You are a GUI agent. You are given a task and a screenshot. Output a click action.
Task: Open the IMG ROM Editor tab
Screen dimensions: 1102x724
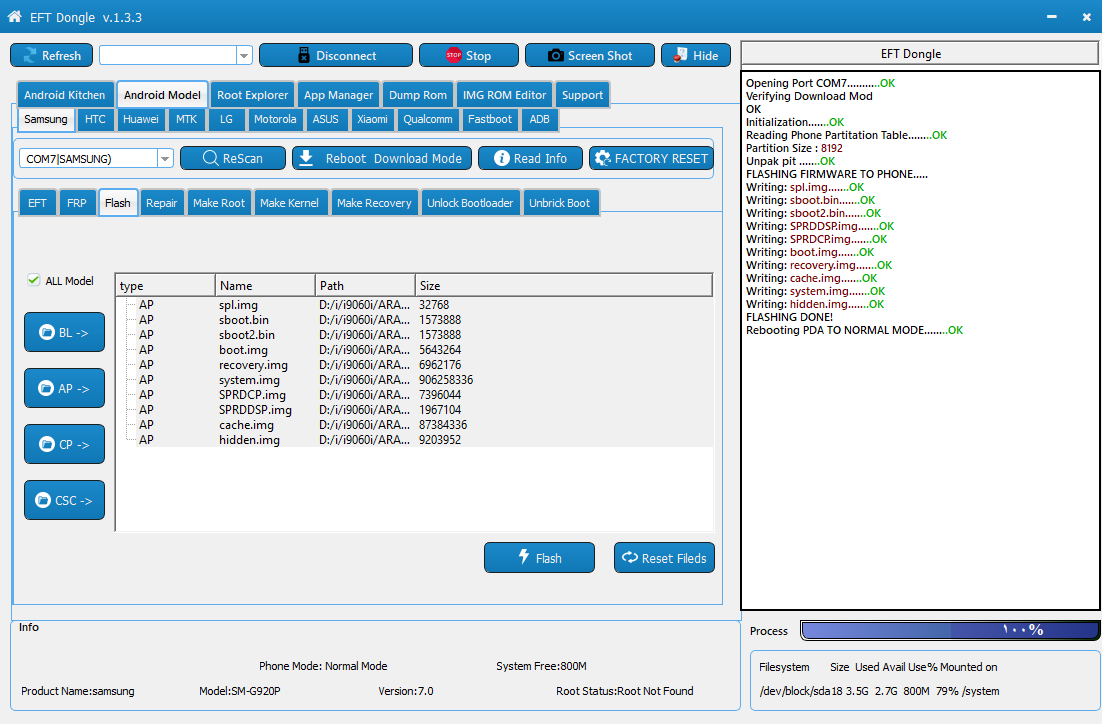point(505,95)
